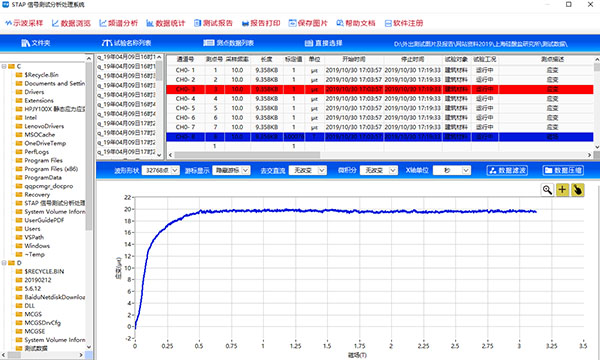The image size is (600, 360).
Task: Click 数据压缩 data compress button
Action: pyautogui.click(x=563, y=170)
